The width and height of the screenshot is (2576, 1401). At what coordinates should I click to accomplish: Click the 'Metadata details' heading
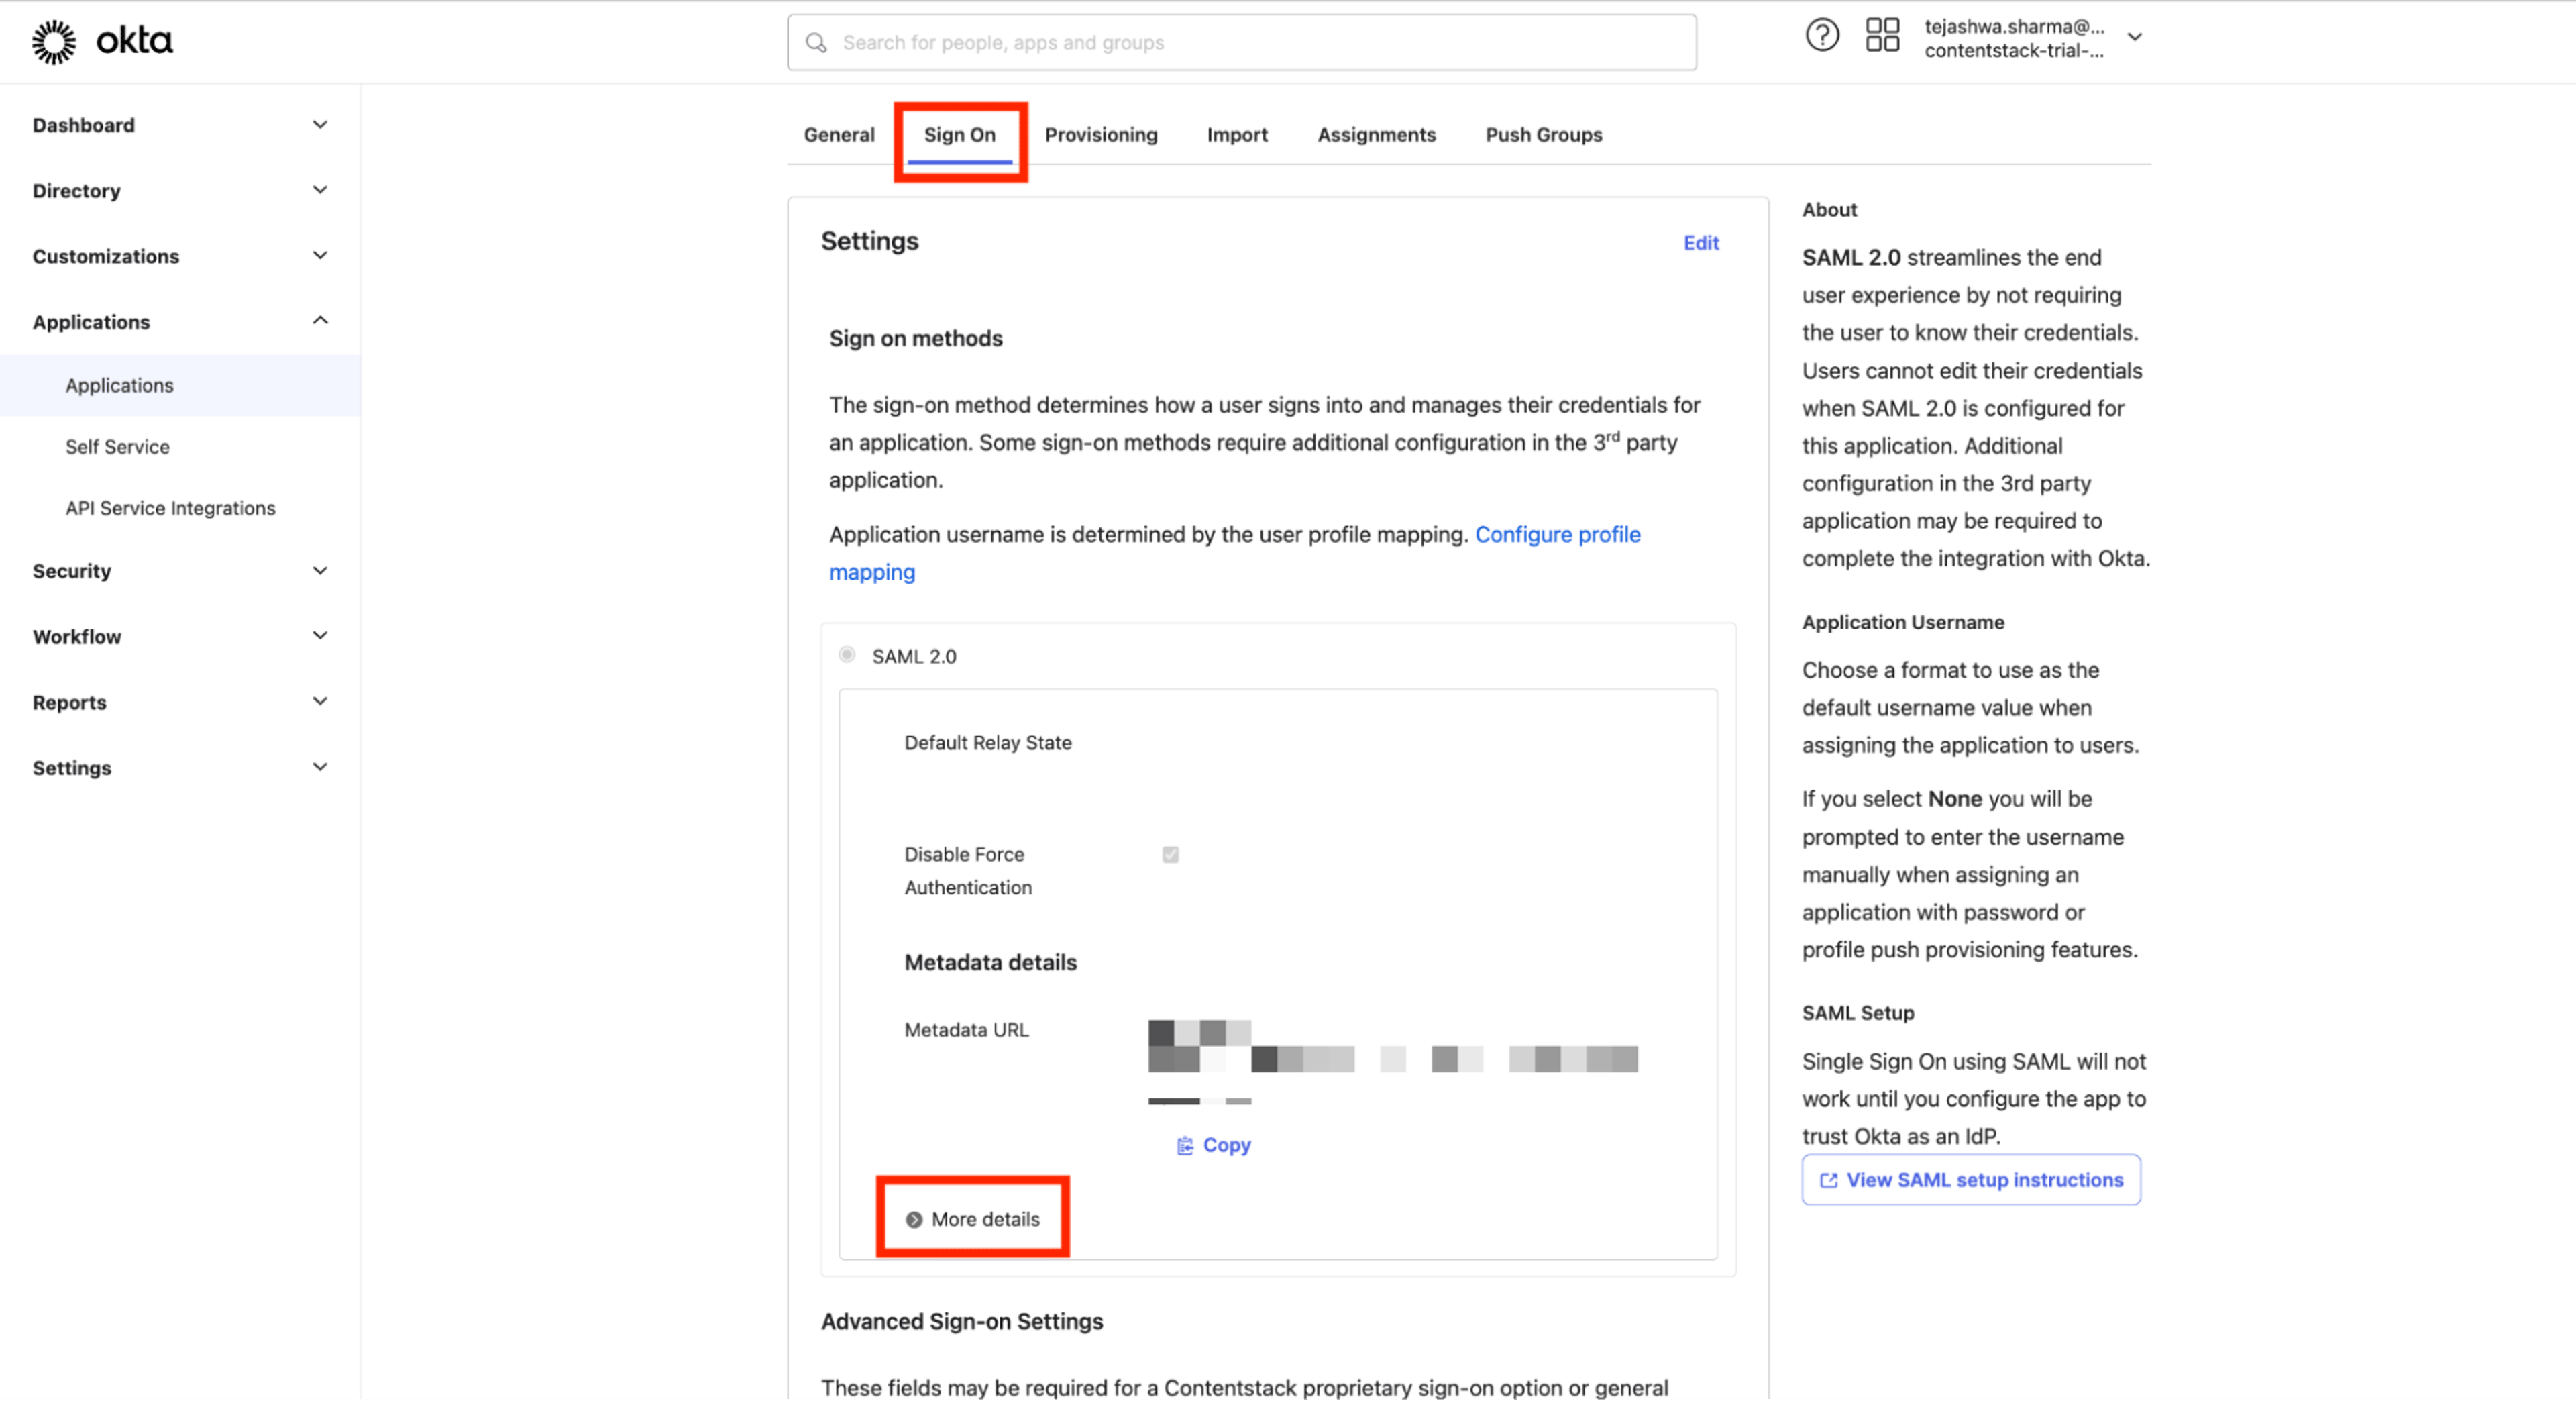click(990, 963)
